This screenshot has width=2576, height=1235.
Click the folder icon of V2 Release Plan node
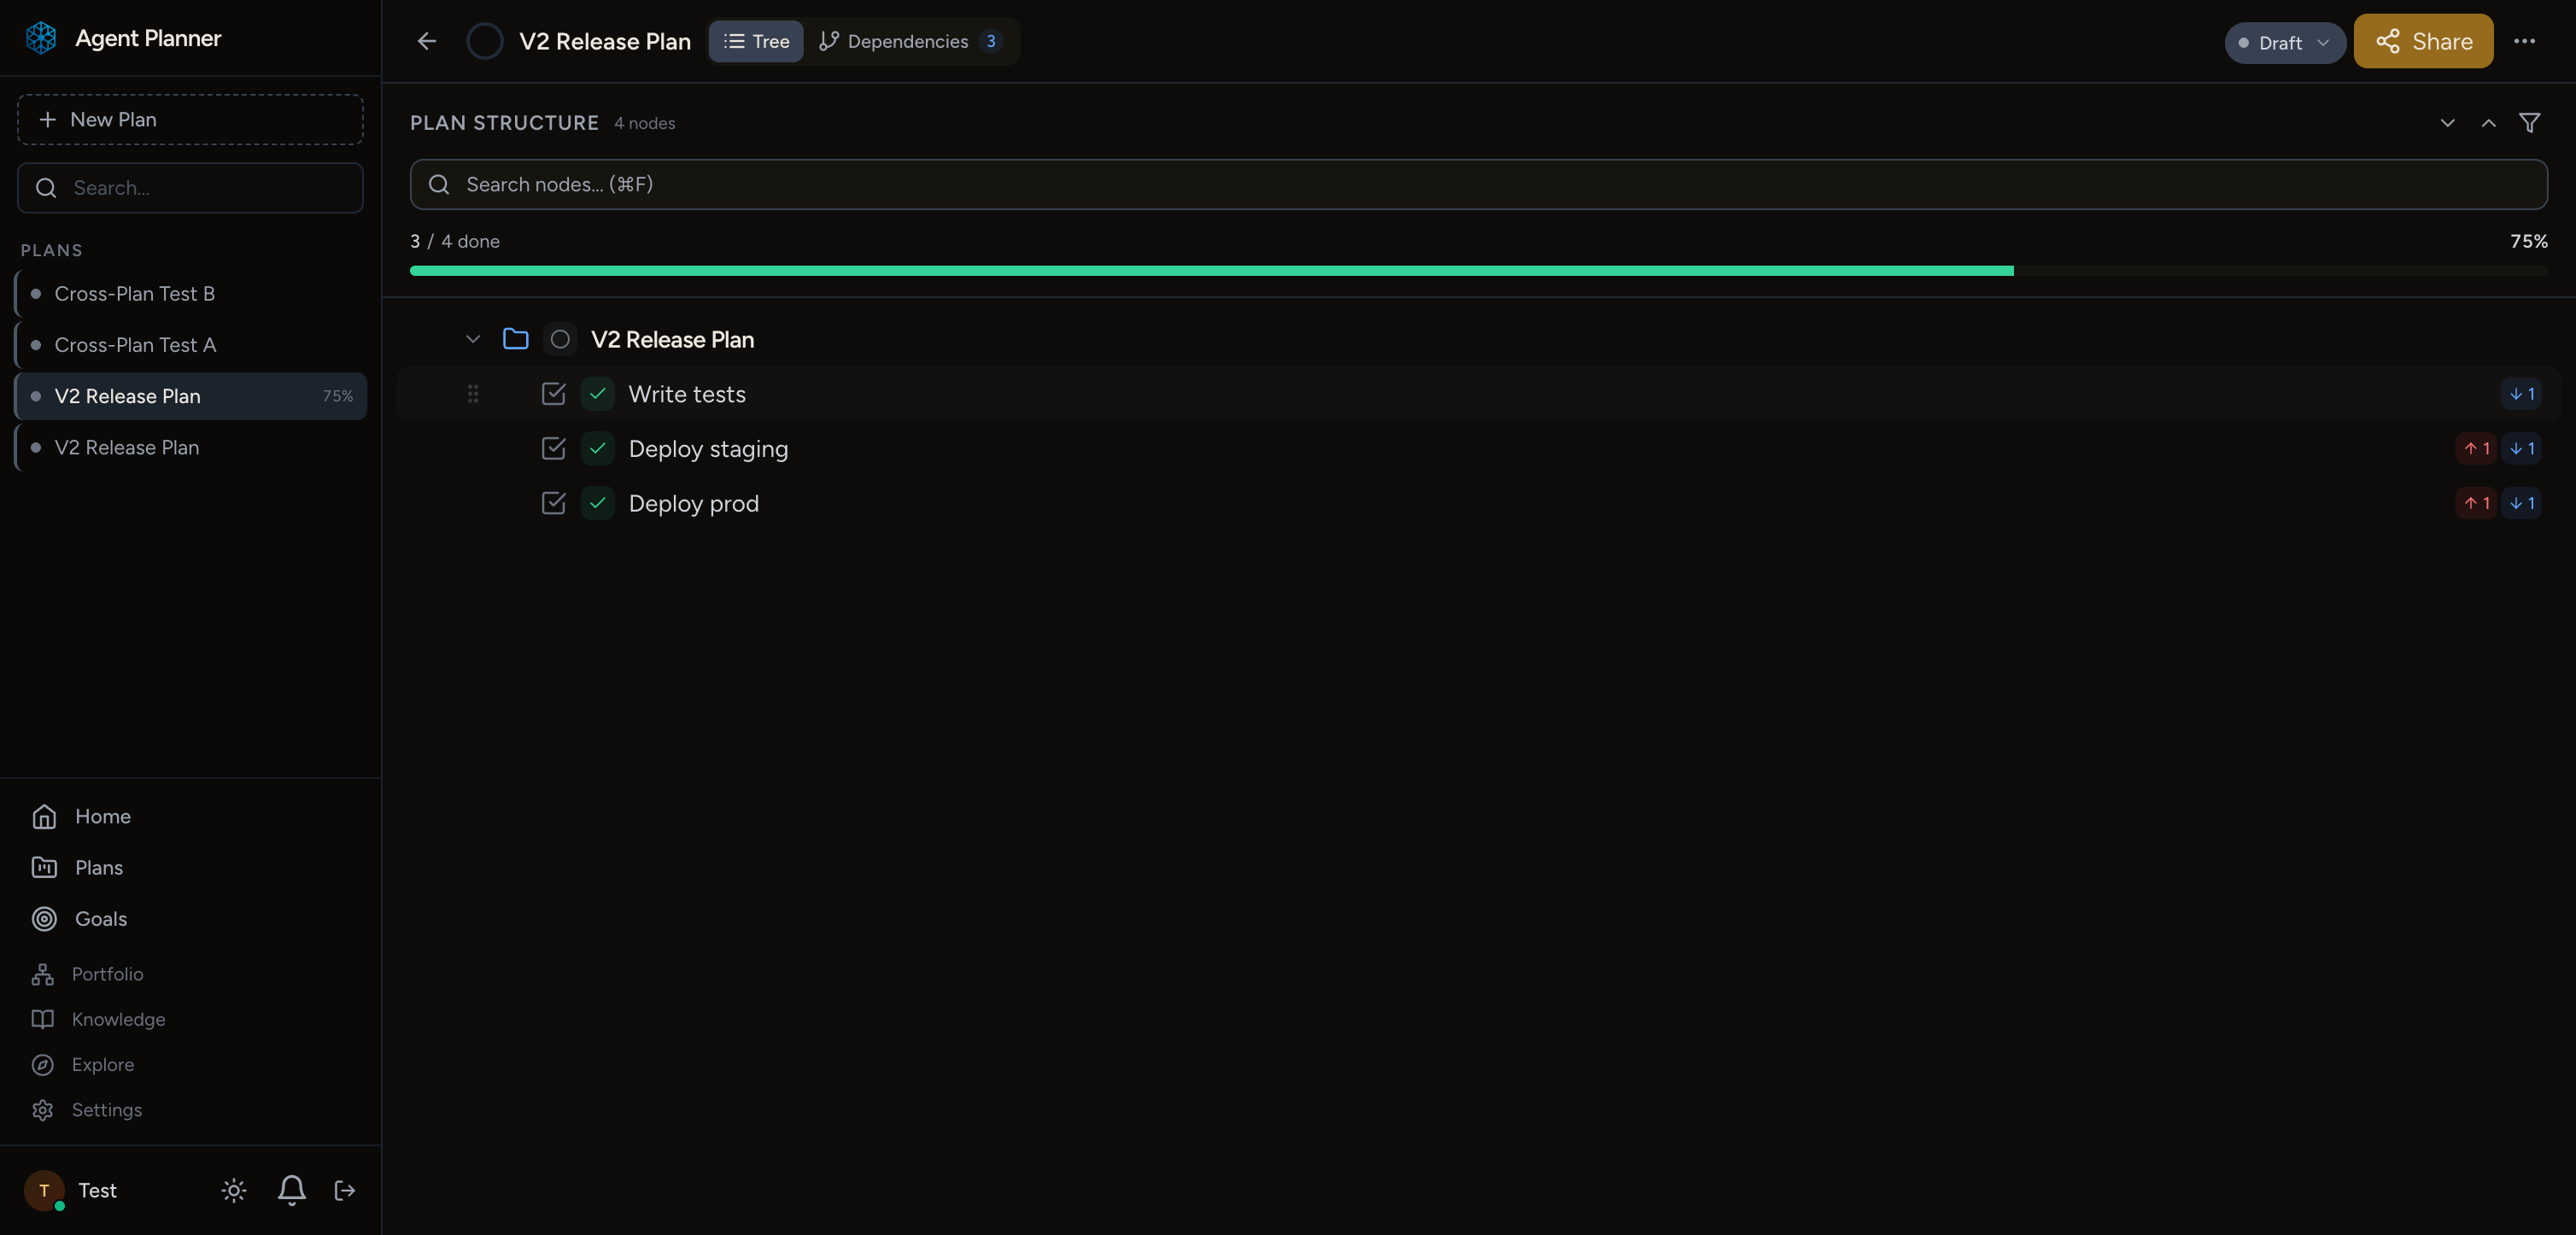pyautogui.click(x=516, y=339)
